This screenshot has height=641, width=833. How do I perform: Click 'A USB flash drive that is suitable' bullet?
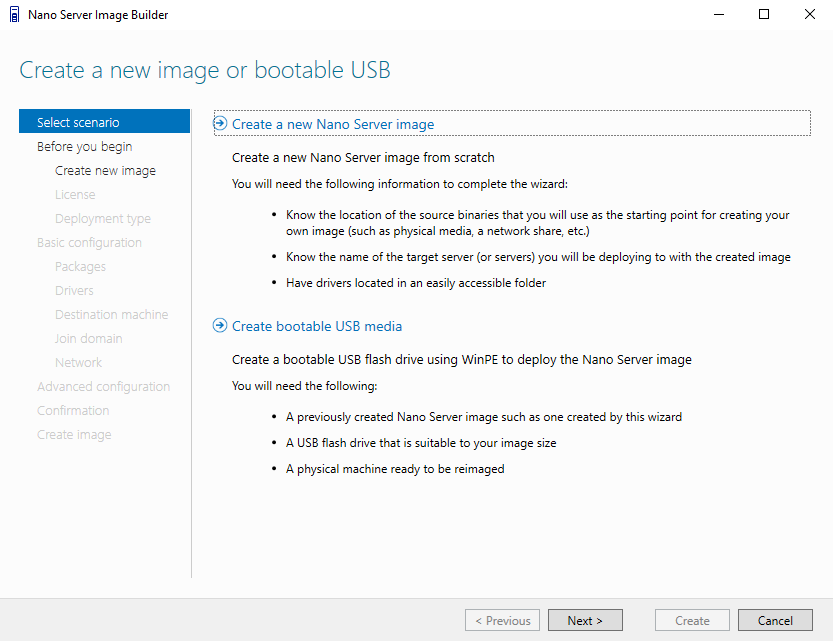coord(421,443)
